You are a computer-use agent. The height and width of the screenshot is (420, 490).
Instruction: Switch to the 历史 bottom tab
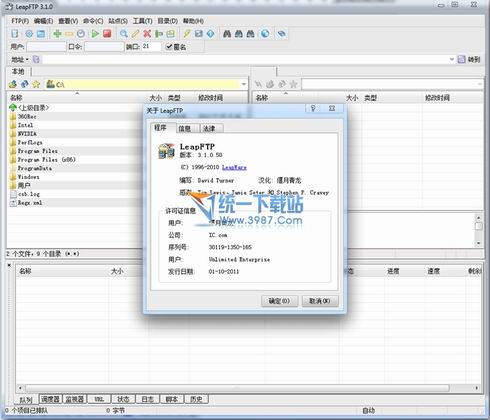tap(196, 399)
